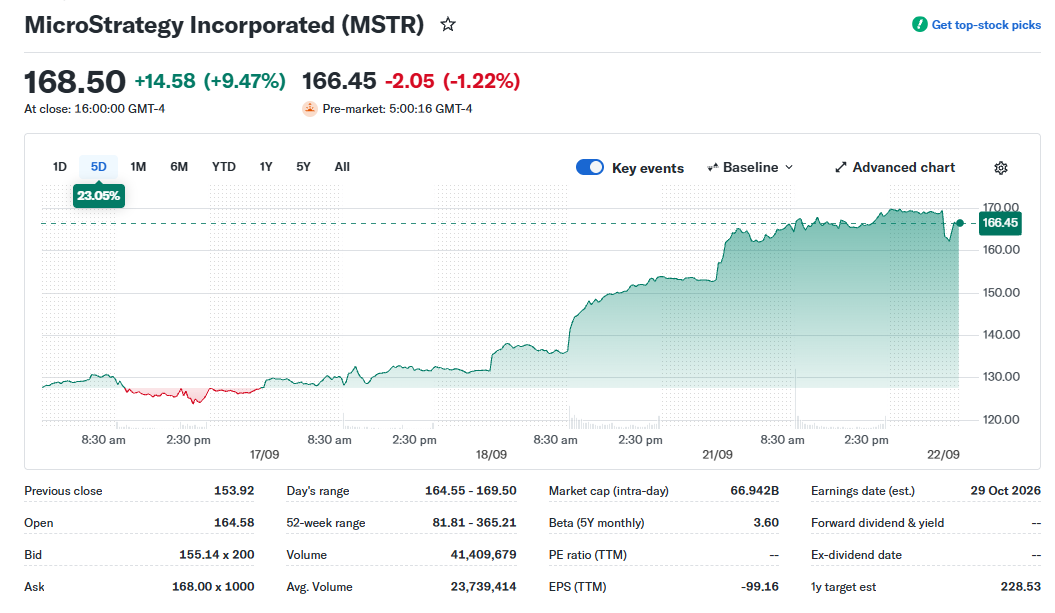Image resolution: width=1055 pixels, height=613 pixels.
Task: Select the 5D time range tab
Action: coord(98,167)
